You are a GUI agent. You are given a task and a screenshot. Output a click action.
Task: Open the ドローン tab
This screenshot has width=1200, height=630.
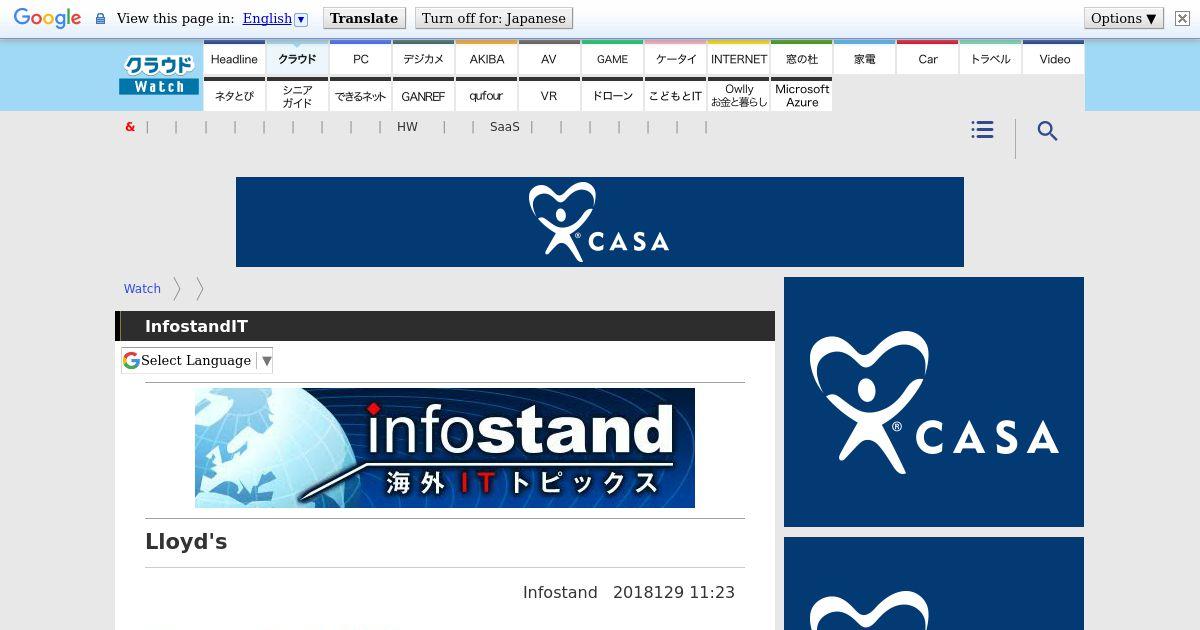coord(612,95)
